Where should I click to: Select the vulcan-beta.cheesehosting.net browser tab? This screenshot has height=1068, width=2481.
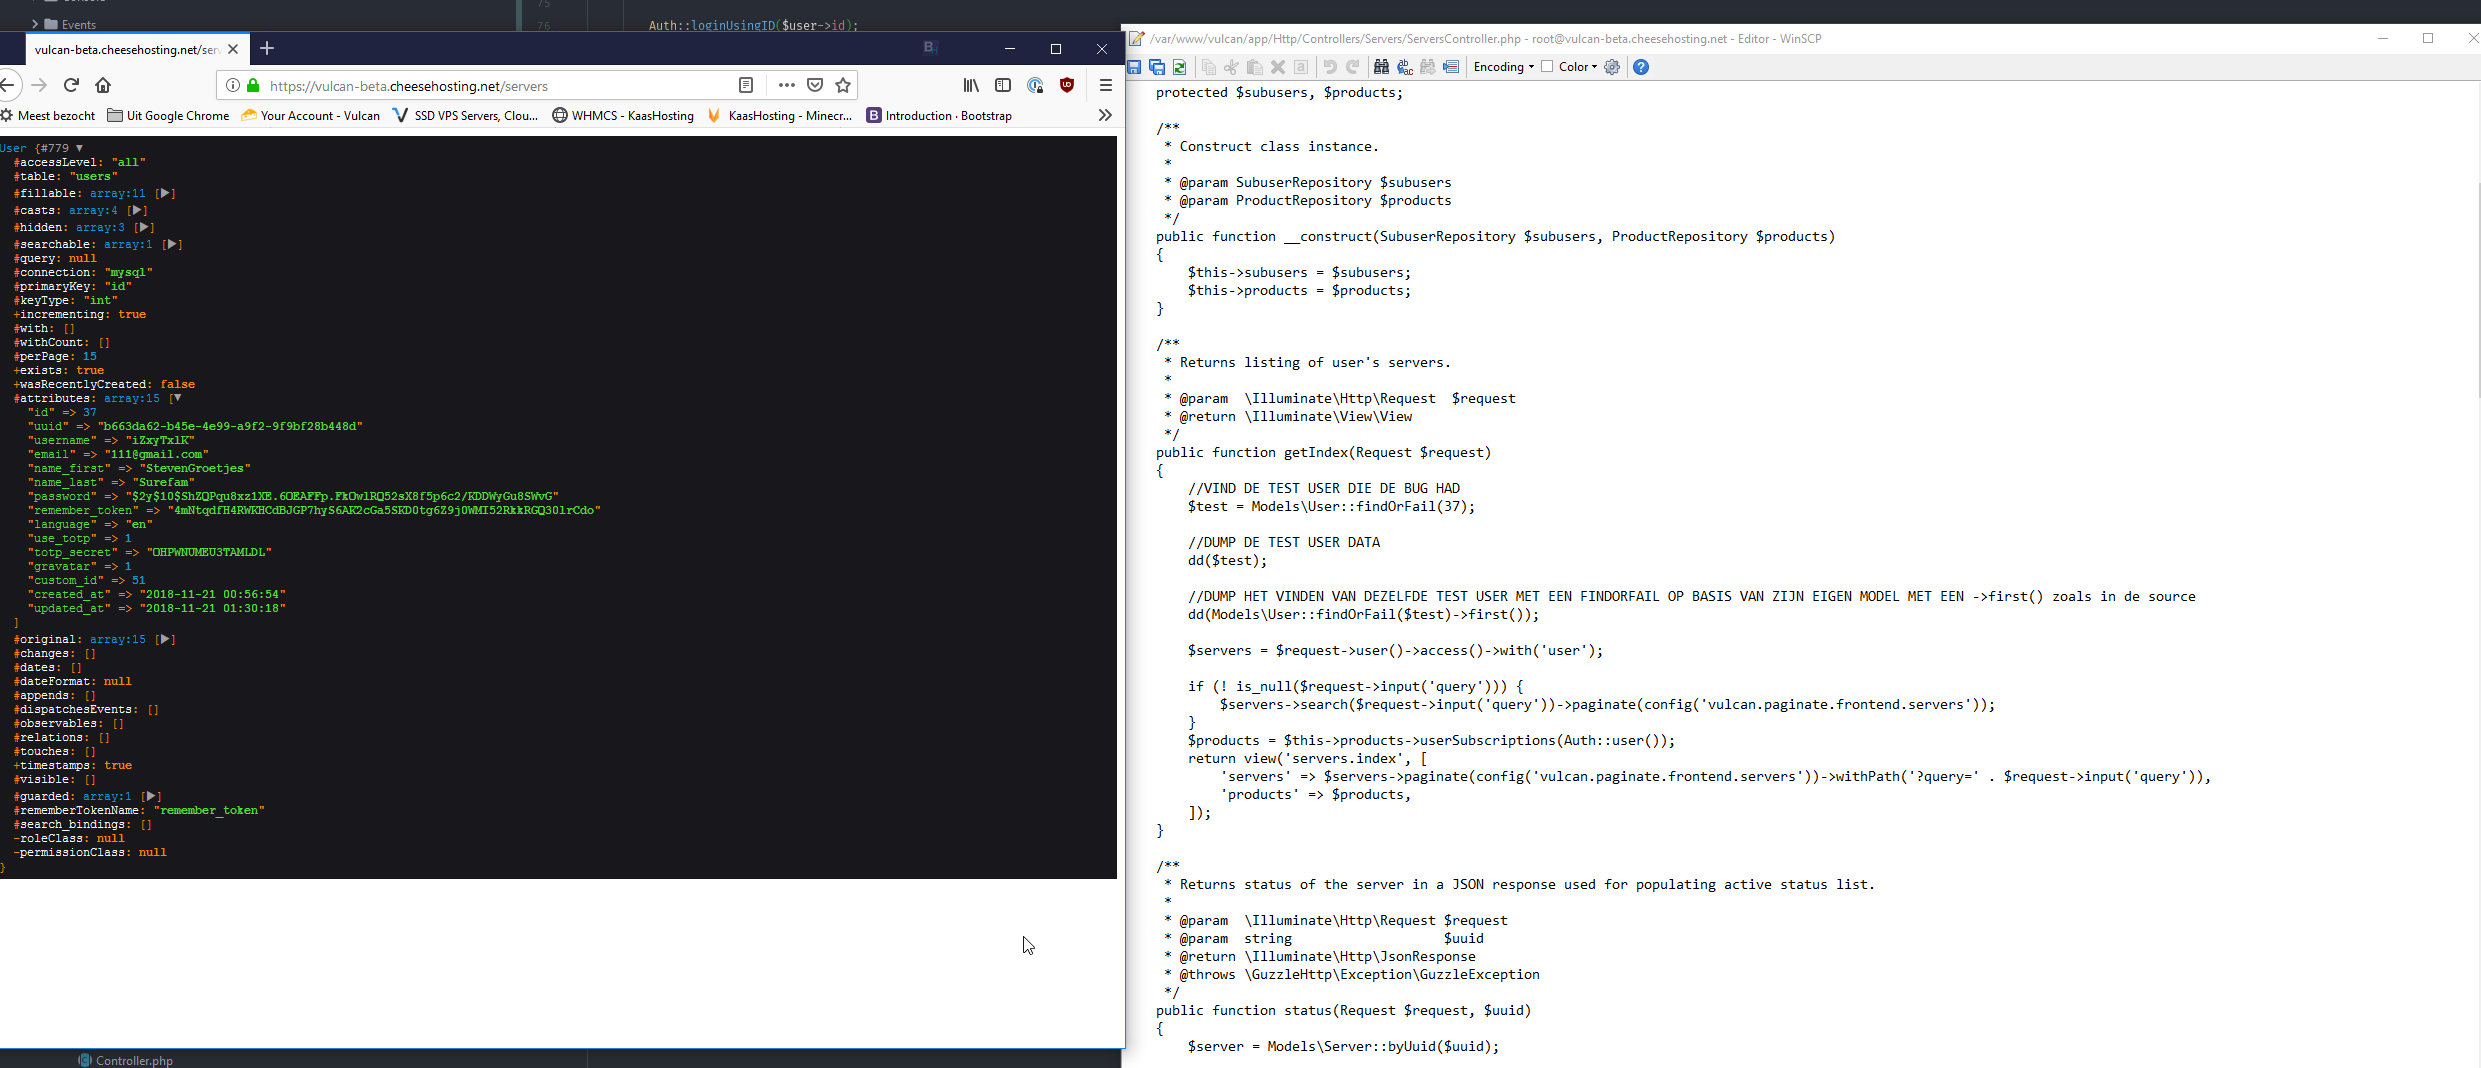tap(125, 49)
